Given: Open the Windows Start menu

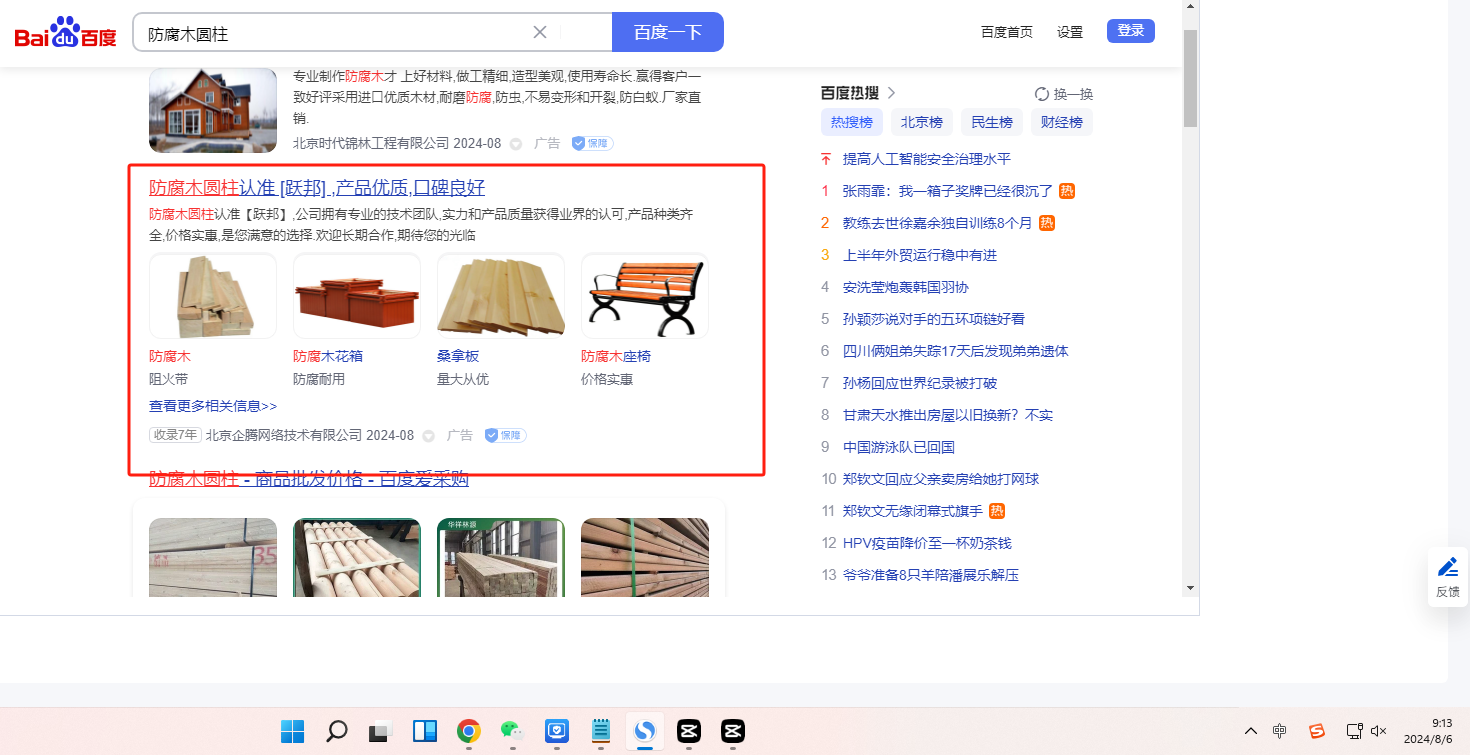Looking at the screenshot, I should (x=292, y=731).
